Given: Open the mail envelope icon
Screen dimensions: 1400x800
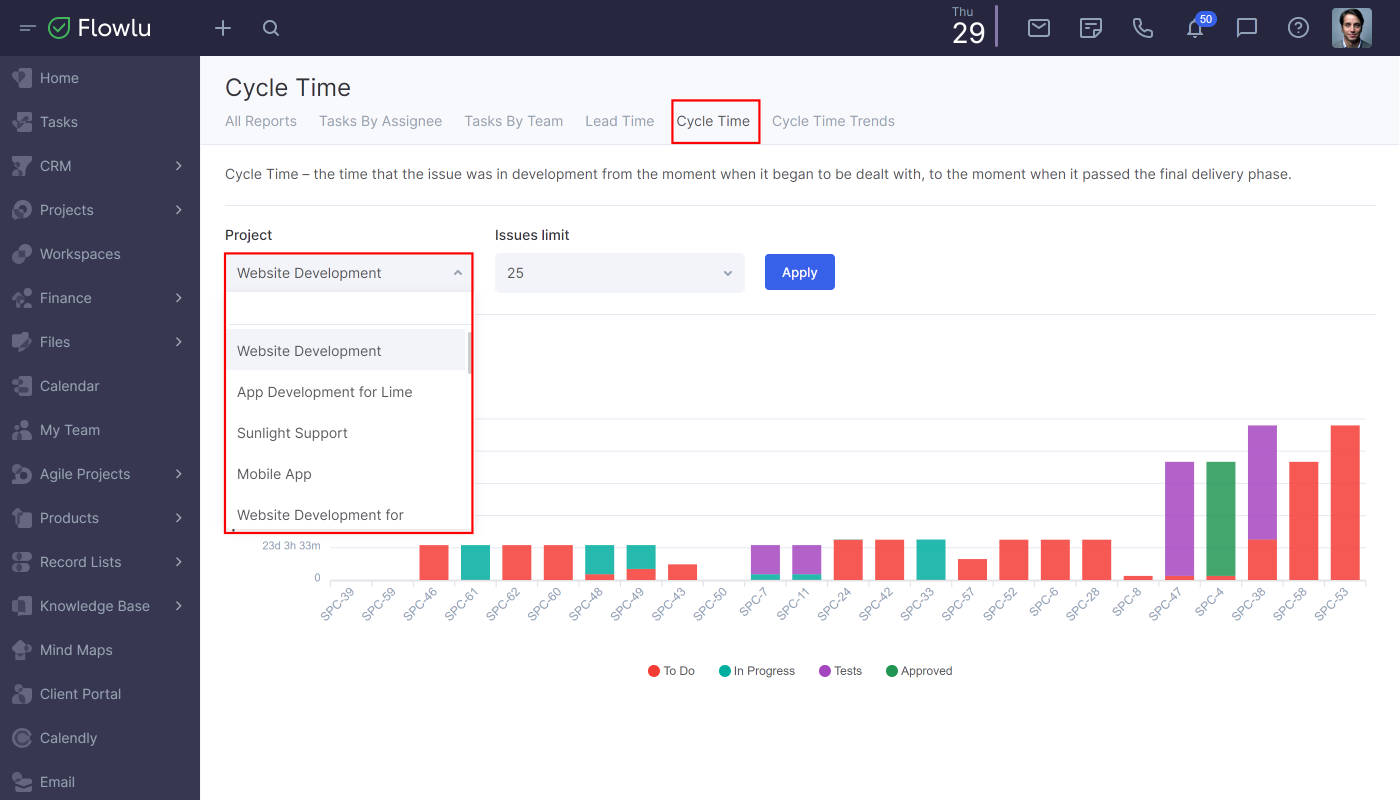Looking at the screenshot, I should (1039, 28).
